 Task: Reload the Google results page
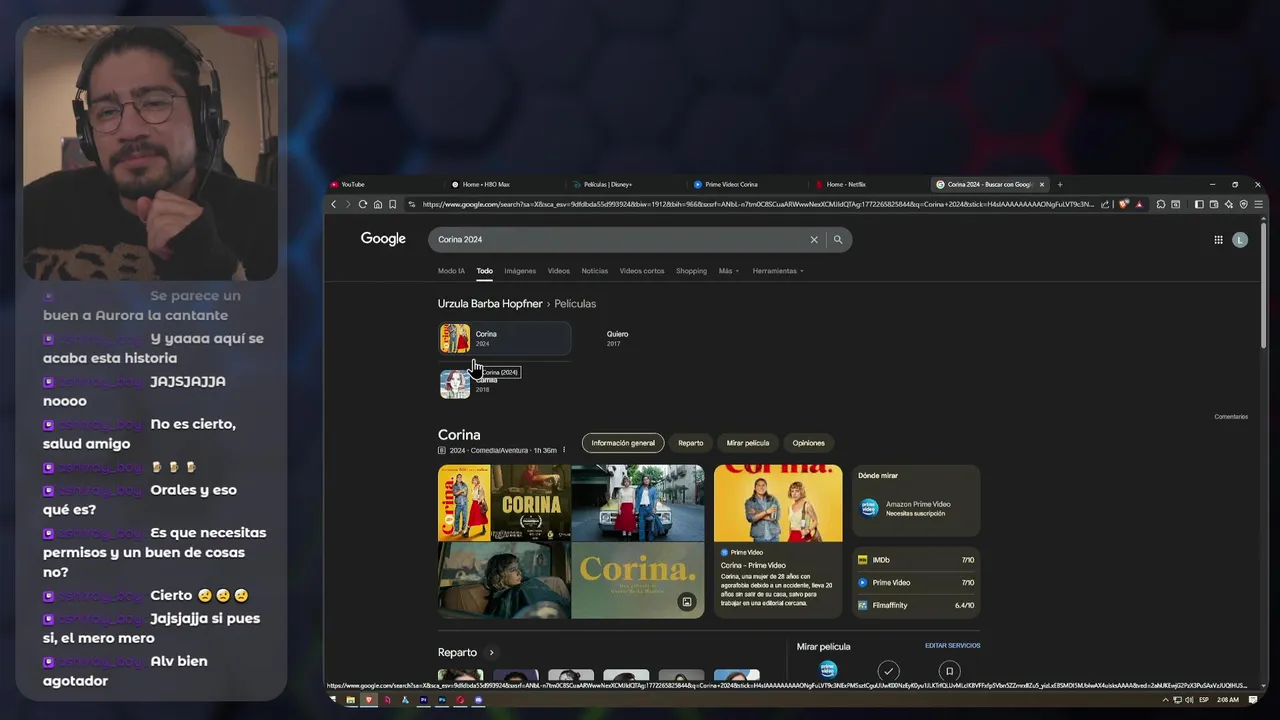(363, 204)
